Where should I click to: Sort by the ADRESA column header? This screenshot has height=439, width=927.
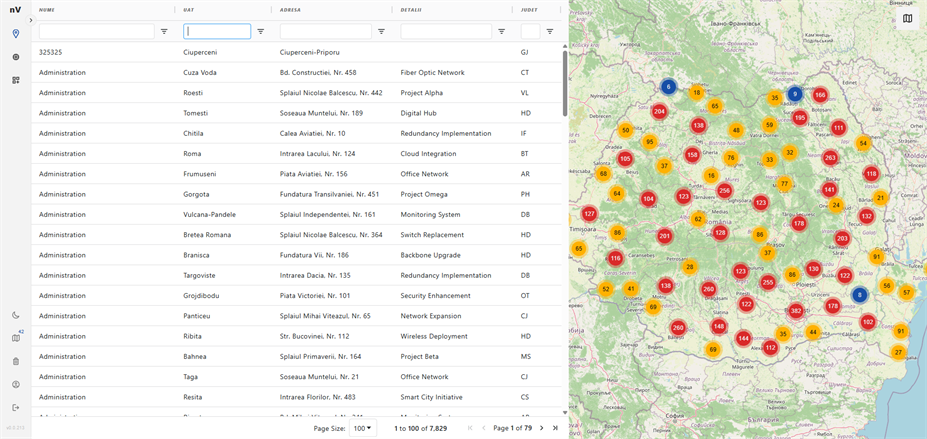point(291,9)
